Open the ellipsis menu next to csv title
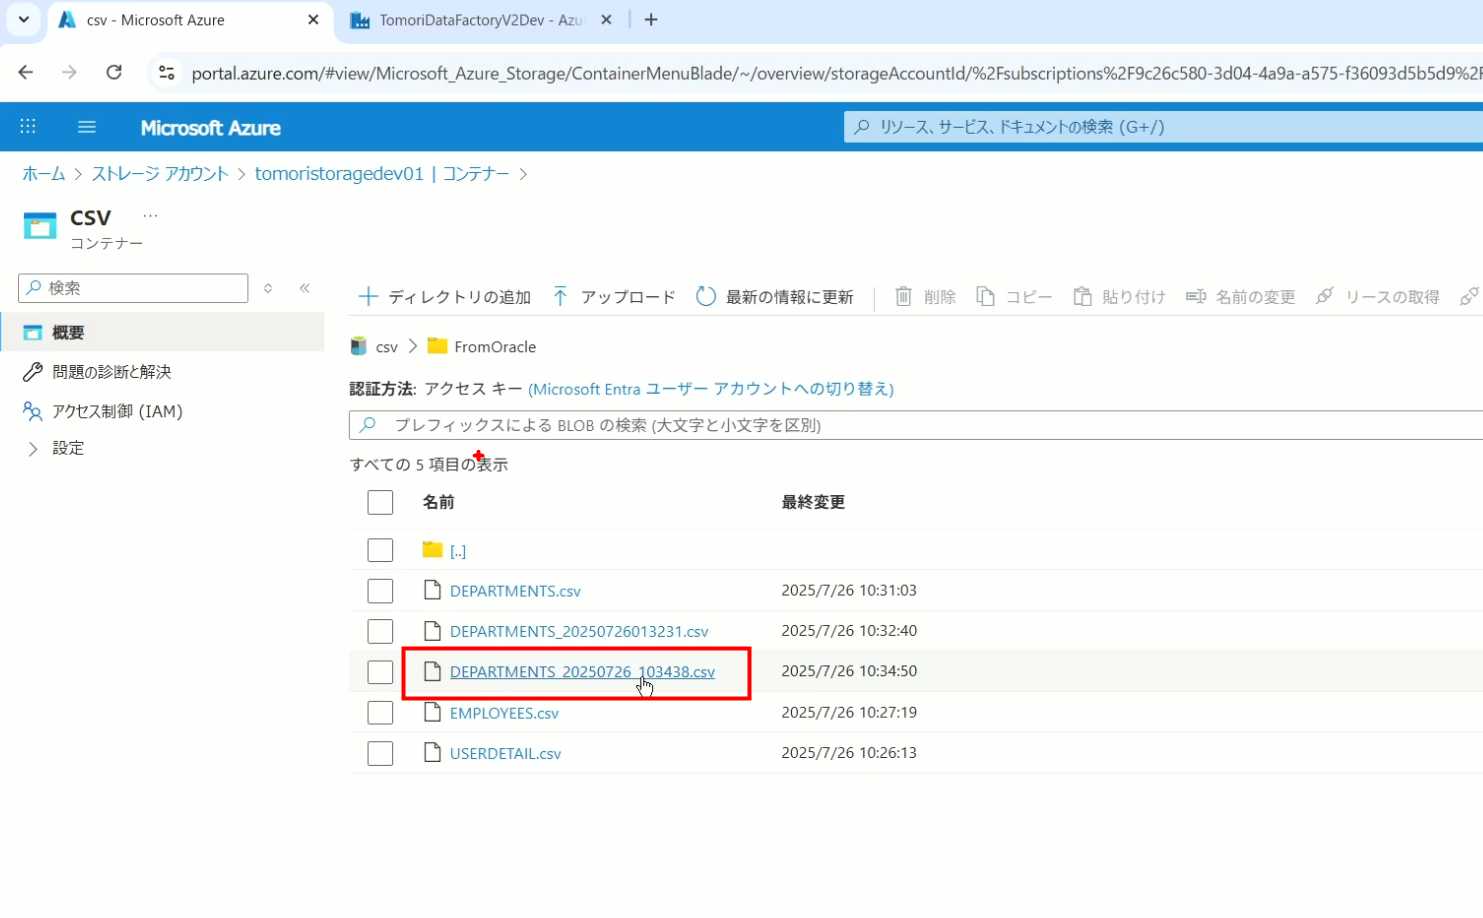 (x=150, y=216)
